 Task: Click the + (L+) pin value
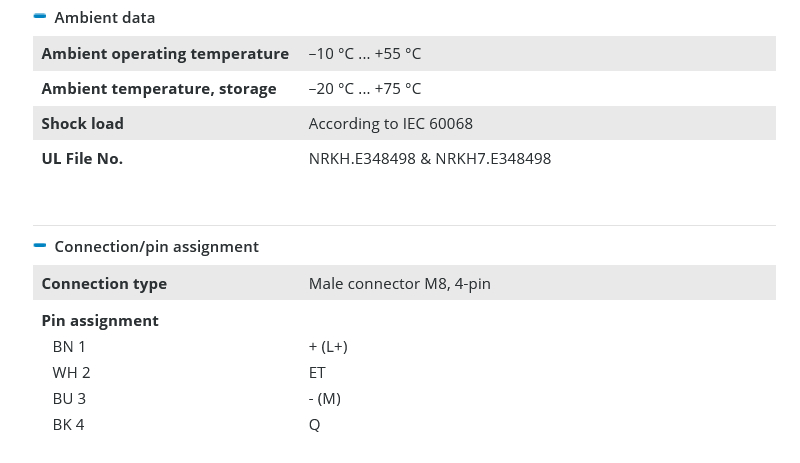pos(328,347)
